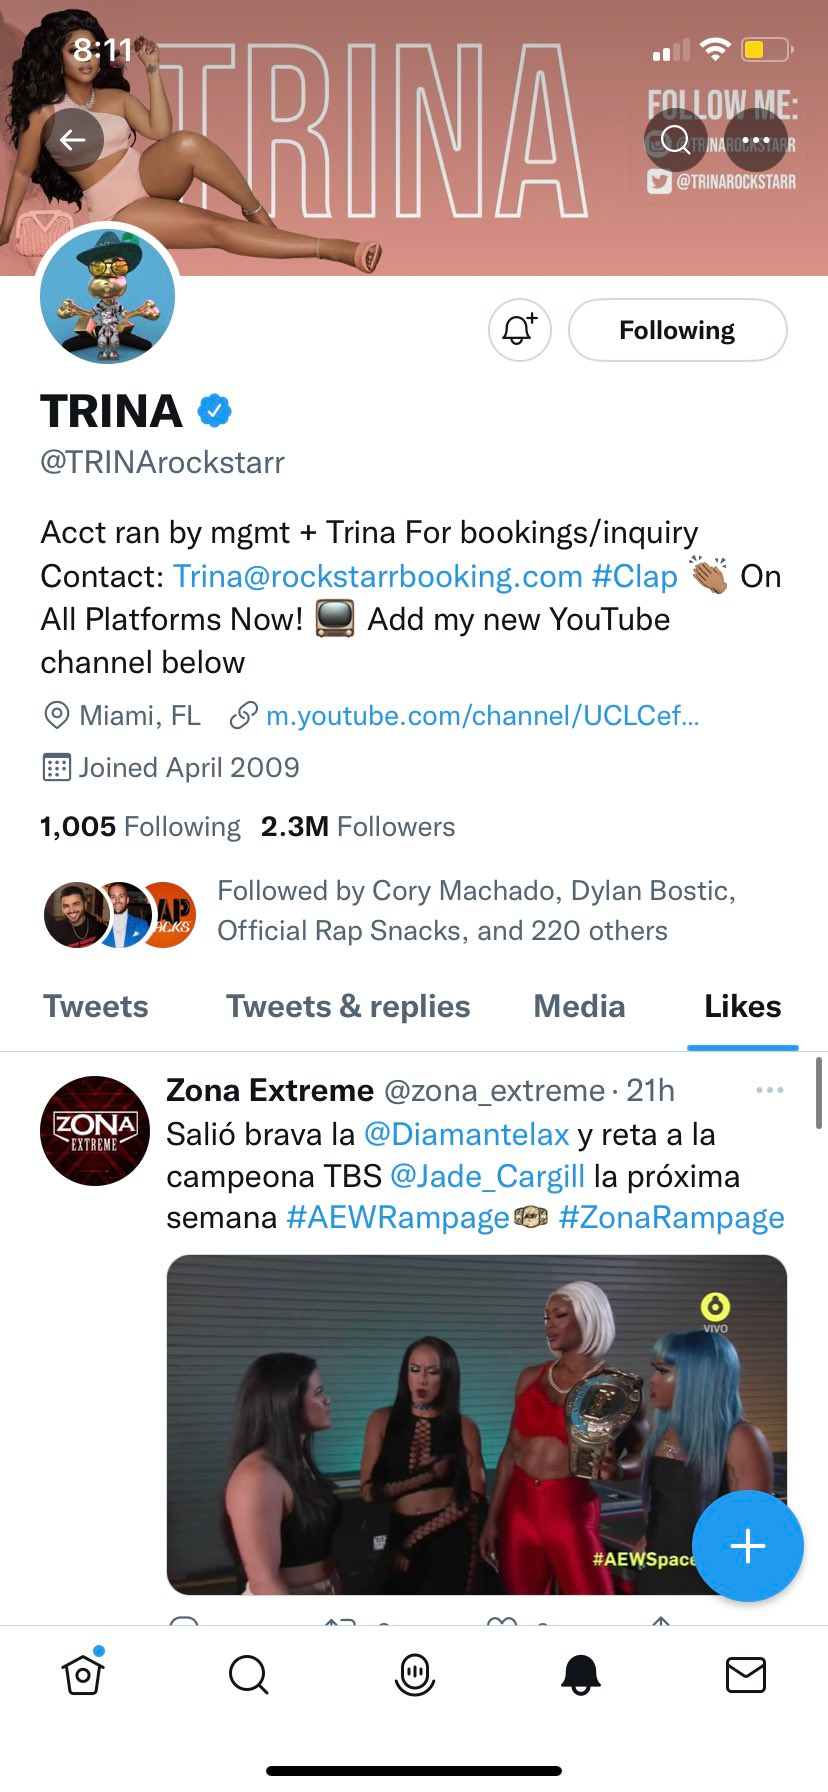View the 1,005 Following list

tap(140, 827)
